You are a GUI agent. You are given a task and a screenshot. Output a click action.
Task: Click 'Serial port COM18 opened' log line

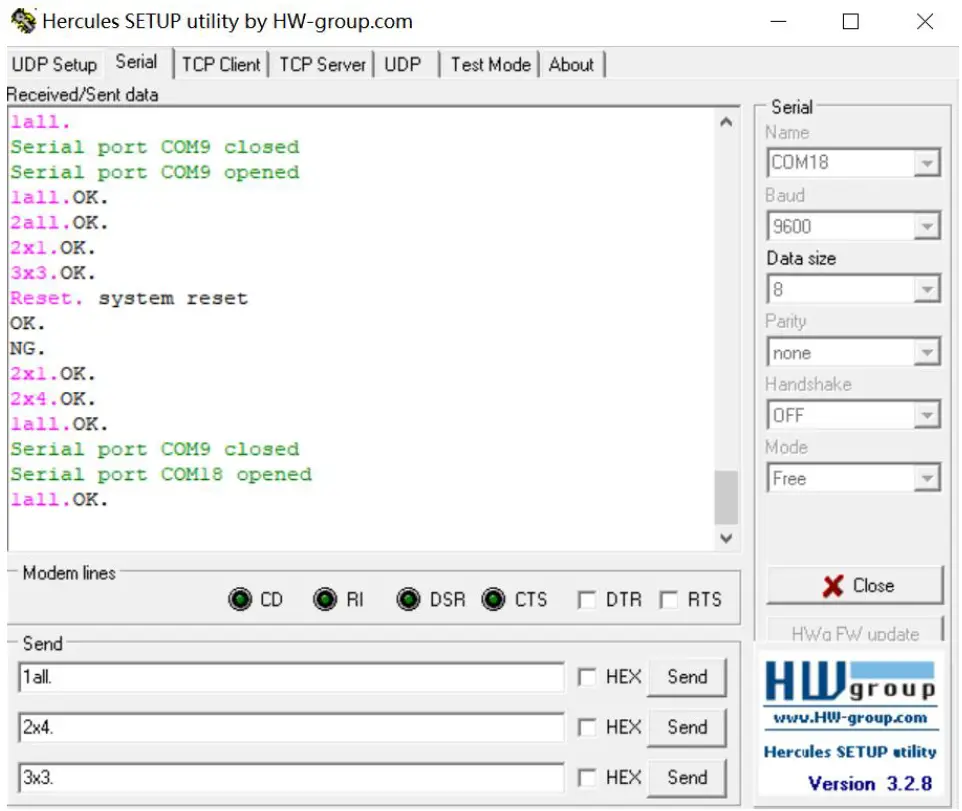point(161,474)
